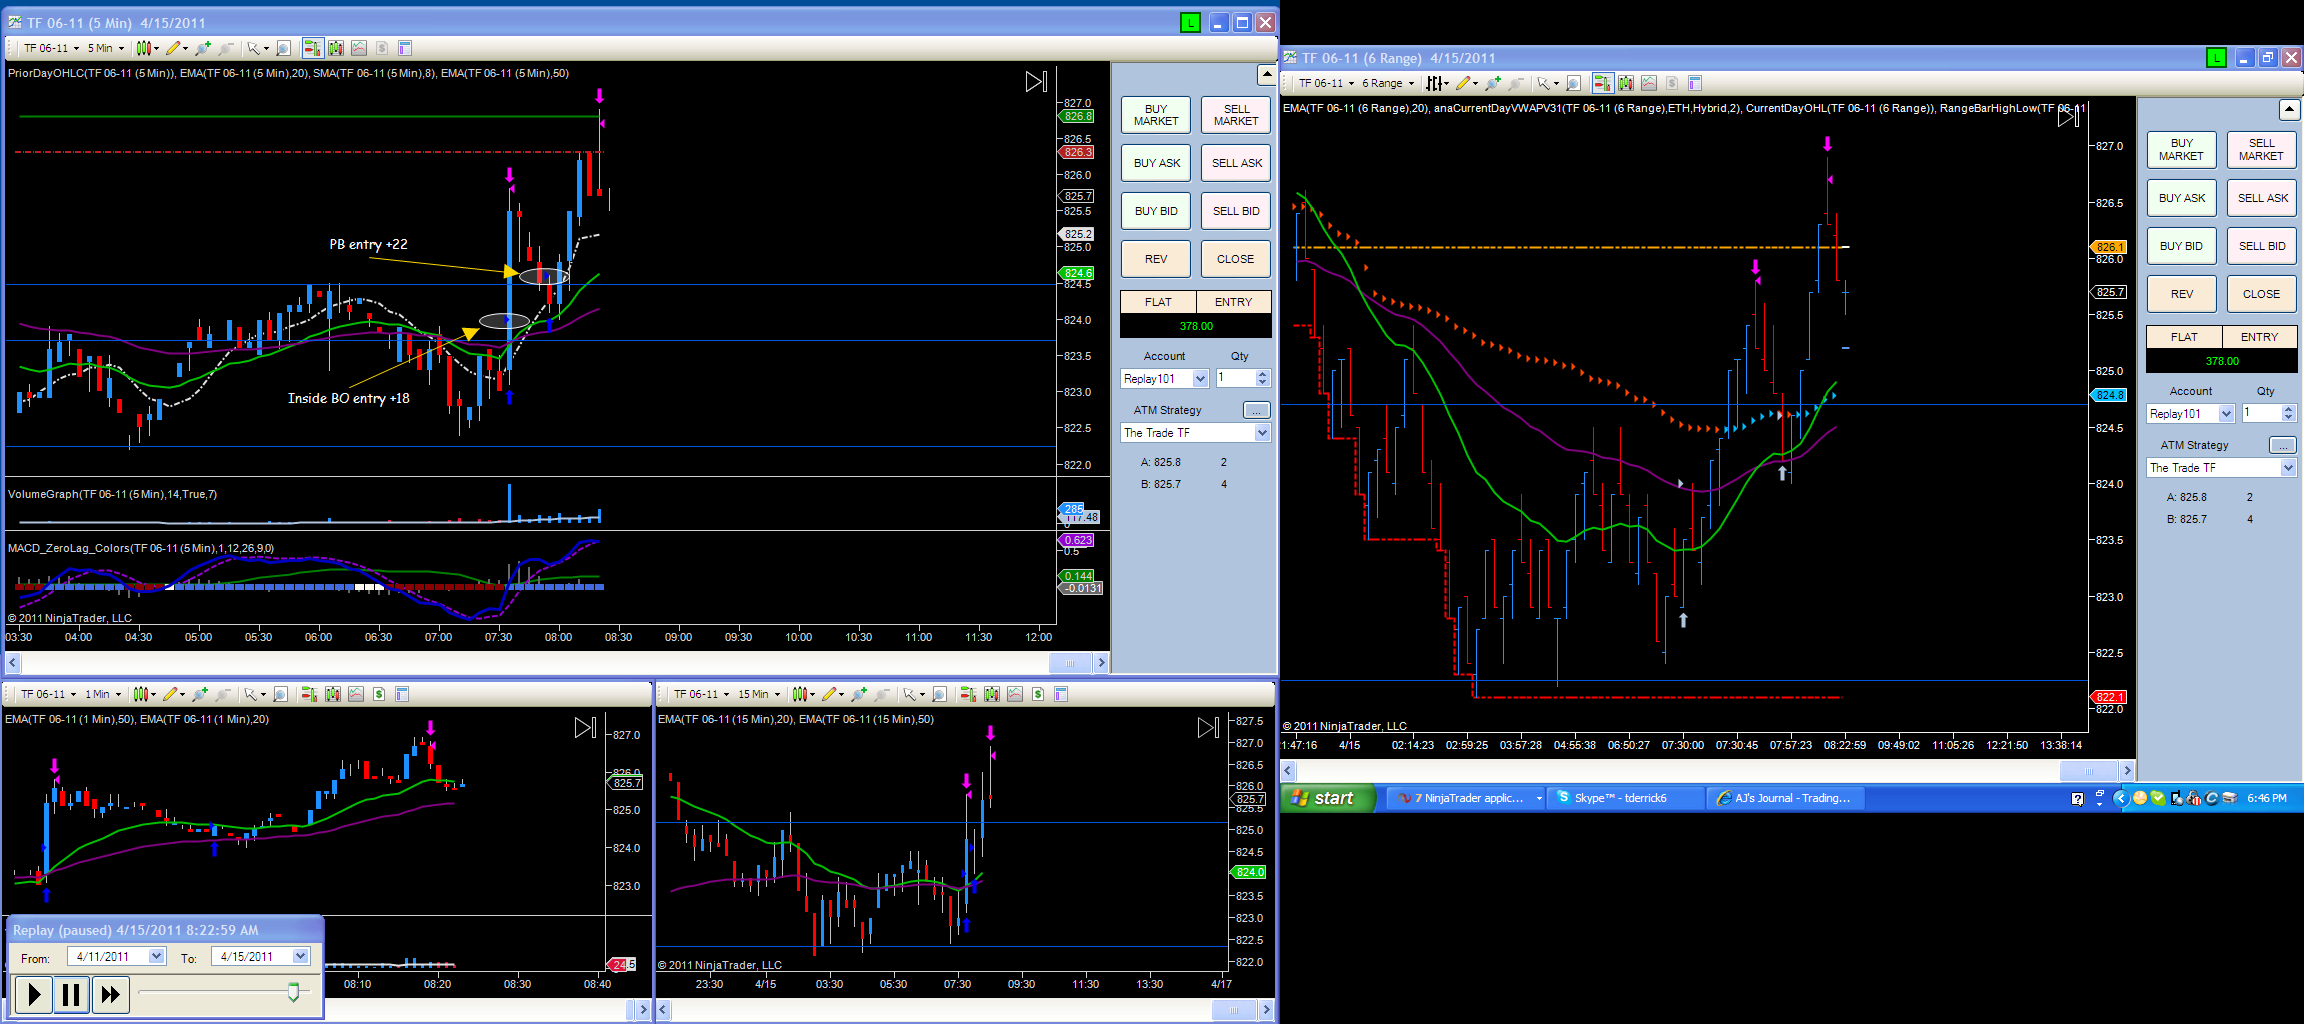Open bar style icon in 6 Range chart toolbar
The height and width of the screenshot is (1024, 2304).
coord(1437,83)
